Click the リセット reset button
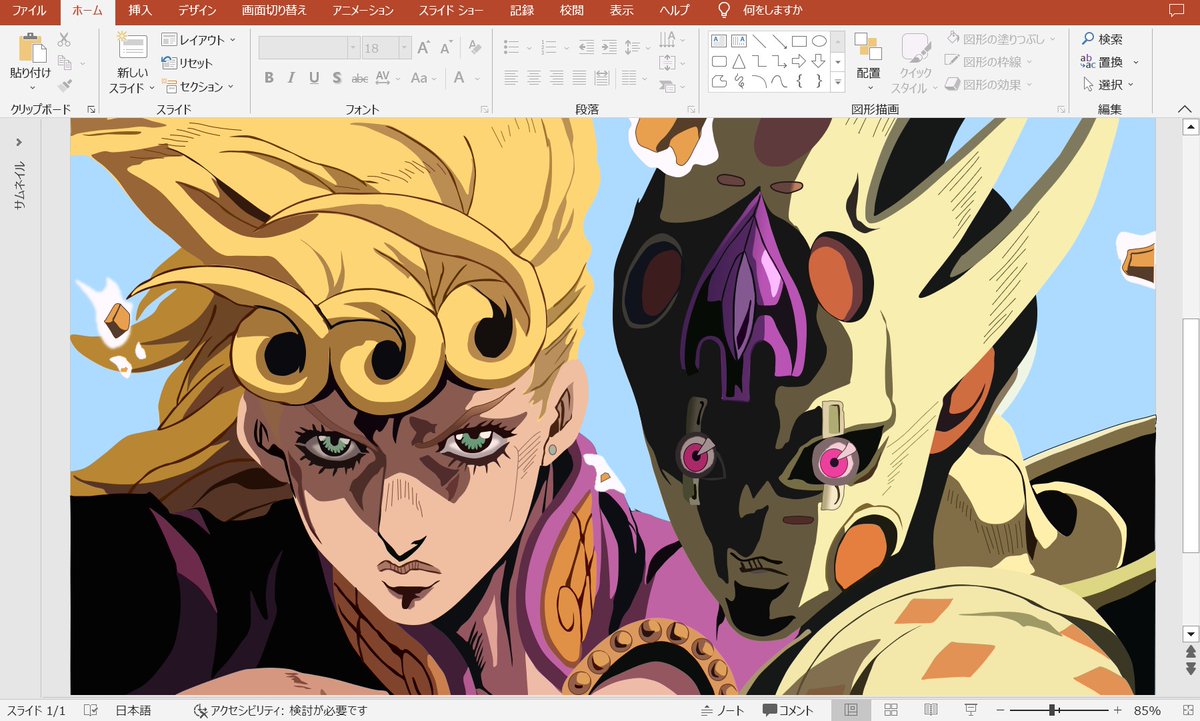The height and width of the screenshot is (721, 1200). point(187,63)
